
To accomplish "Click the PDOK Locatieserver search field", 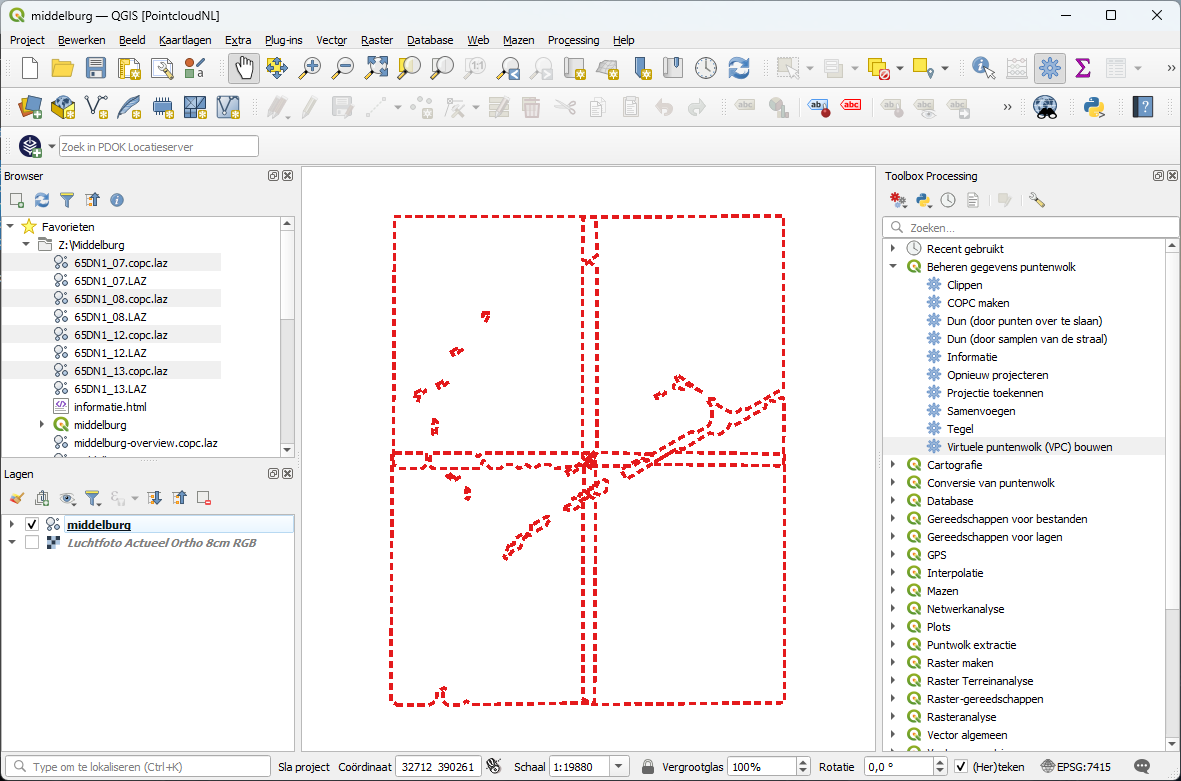I will [x=158, y=145].
